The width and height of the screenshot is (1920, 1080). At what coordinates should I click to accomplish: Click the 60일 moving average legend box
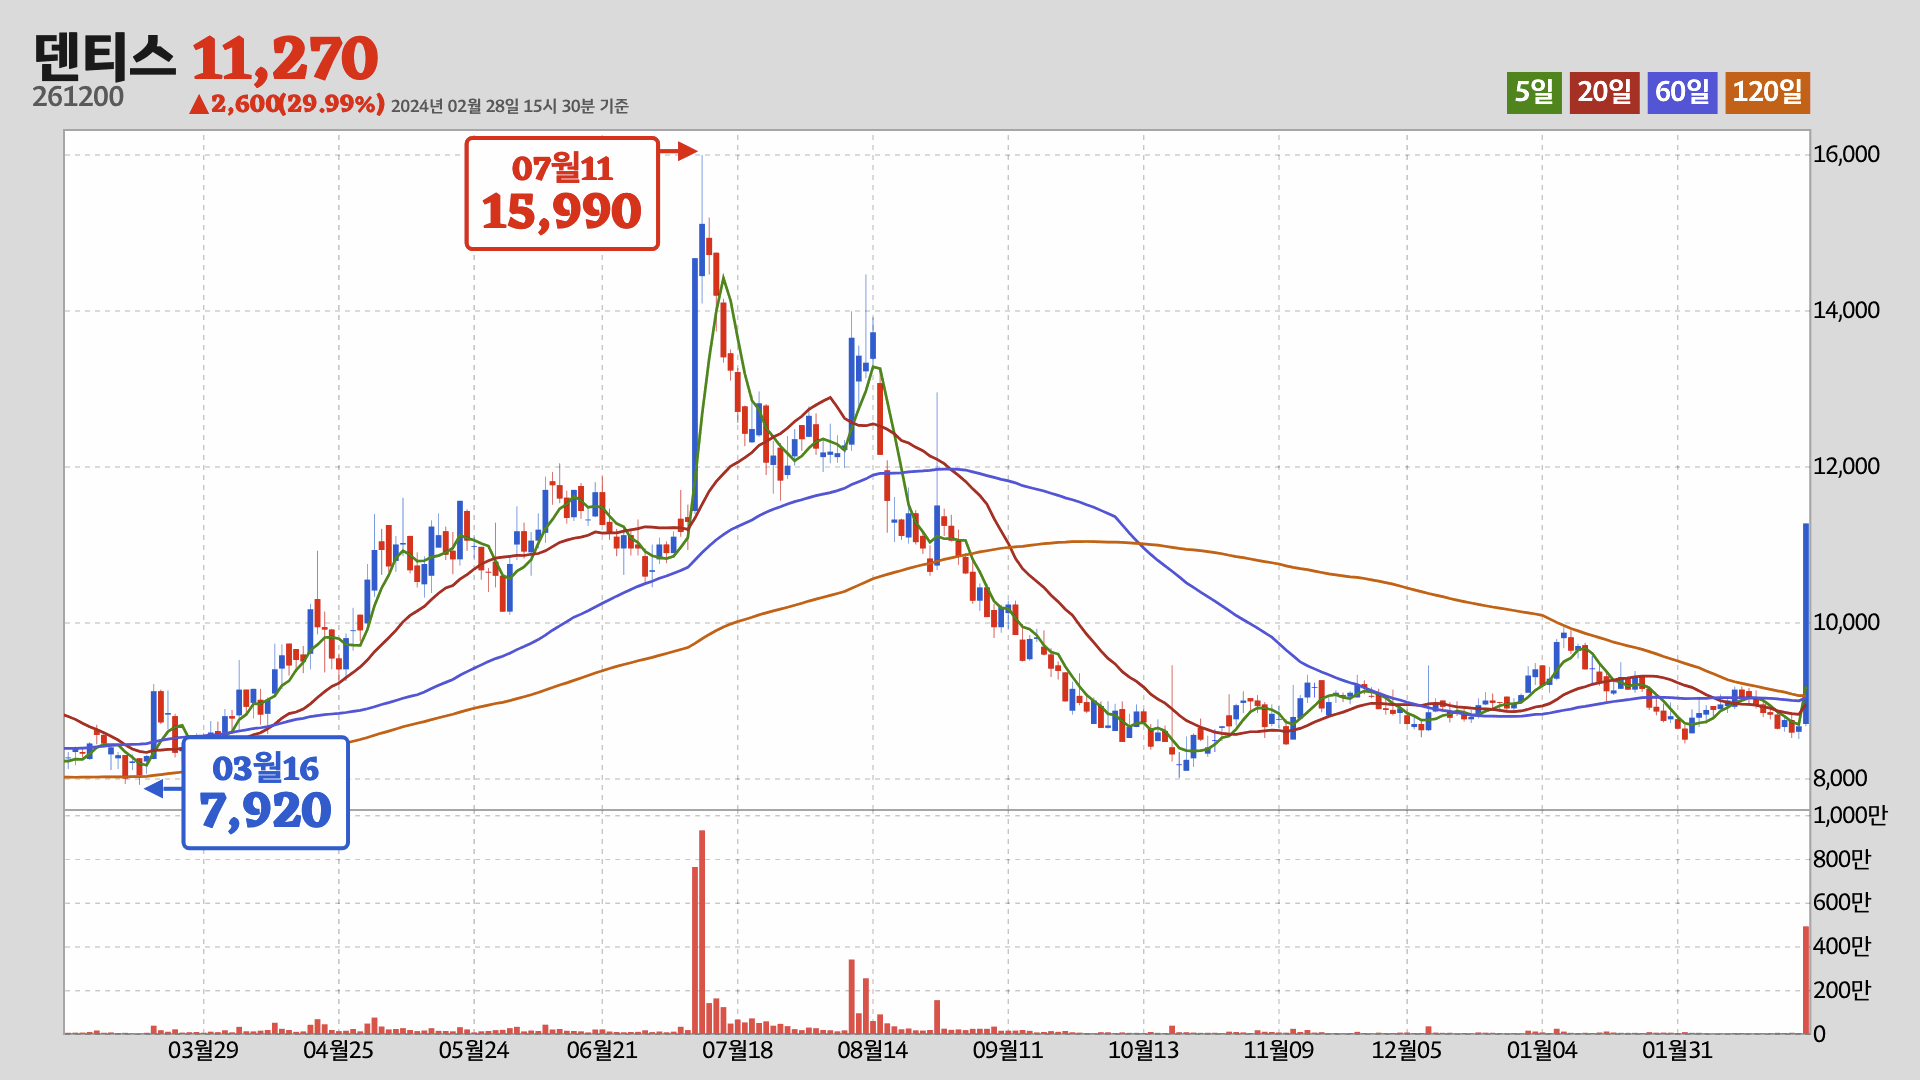[x=1682, y=93]
